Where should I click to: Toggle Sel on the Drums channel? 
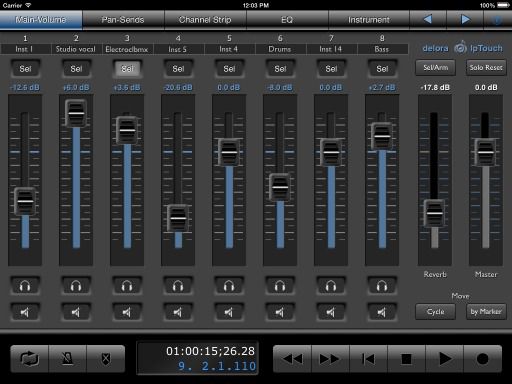tap(280, 69)
